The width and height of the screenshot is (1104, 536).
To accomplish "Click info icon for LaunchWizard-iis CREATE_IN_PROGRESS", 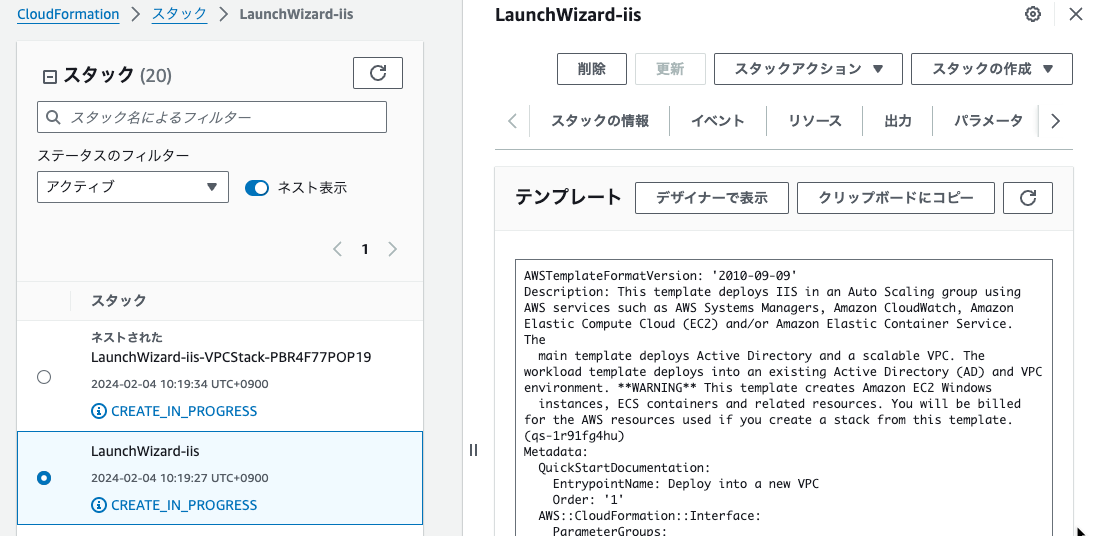I will pyautogui.click(x=99, y=505).
